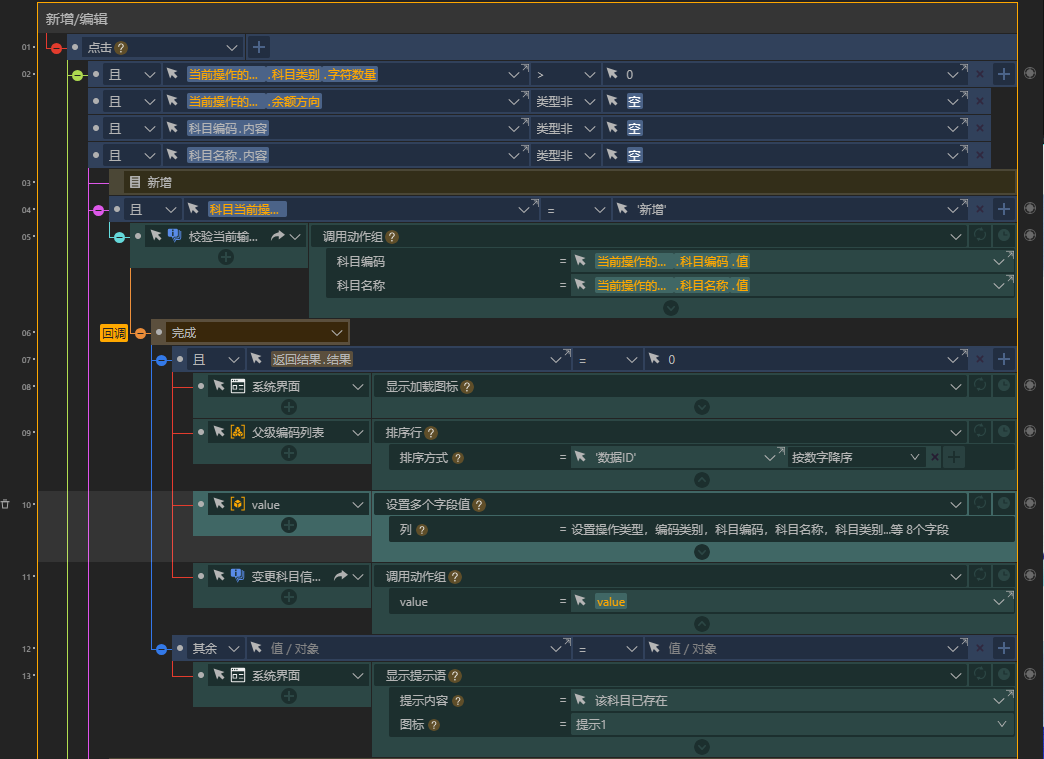Toggle the dot on 其余 branch row
The height and width of the screenshot is (759, 1044).
click(x=180, y=648)
